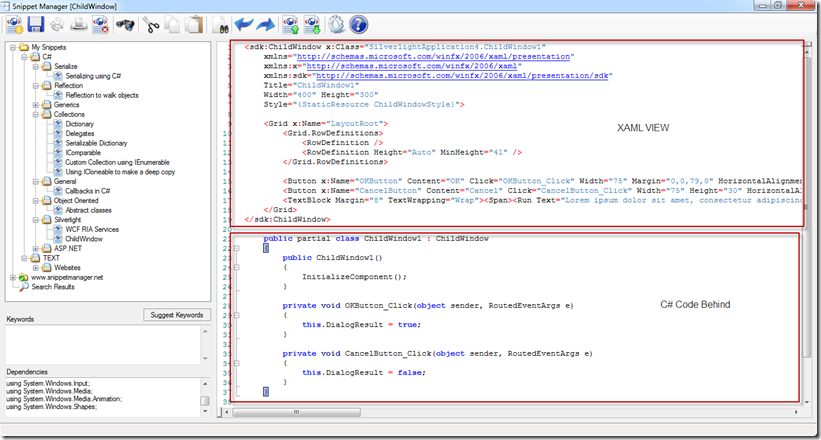Undo with the blue left arrow

[x=243, y=25]
